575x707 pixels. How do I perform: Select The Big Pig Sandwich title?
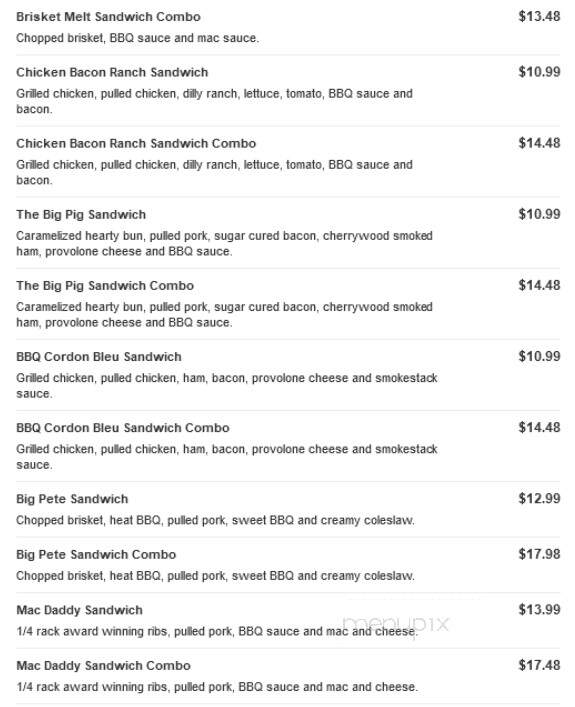pyautogui.click(x=81, y=215)
